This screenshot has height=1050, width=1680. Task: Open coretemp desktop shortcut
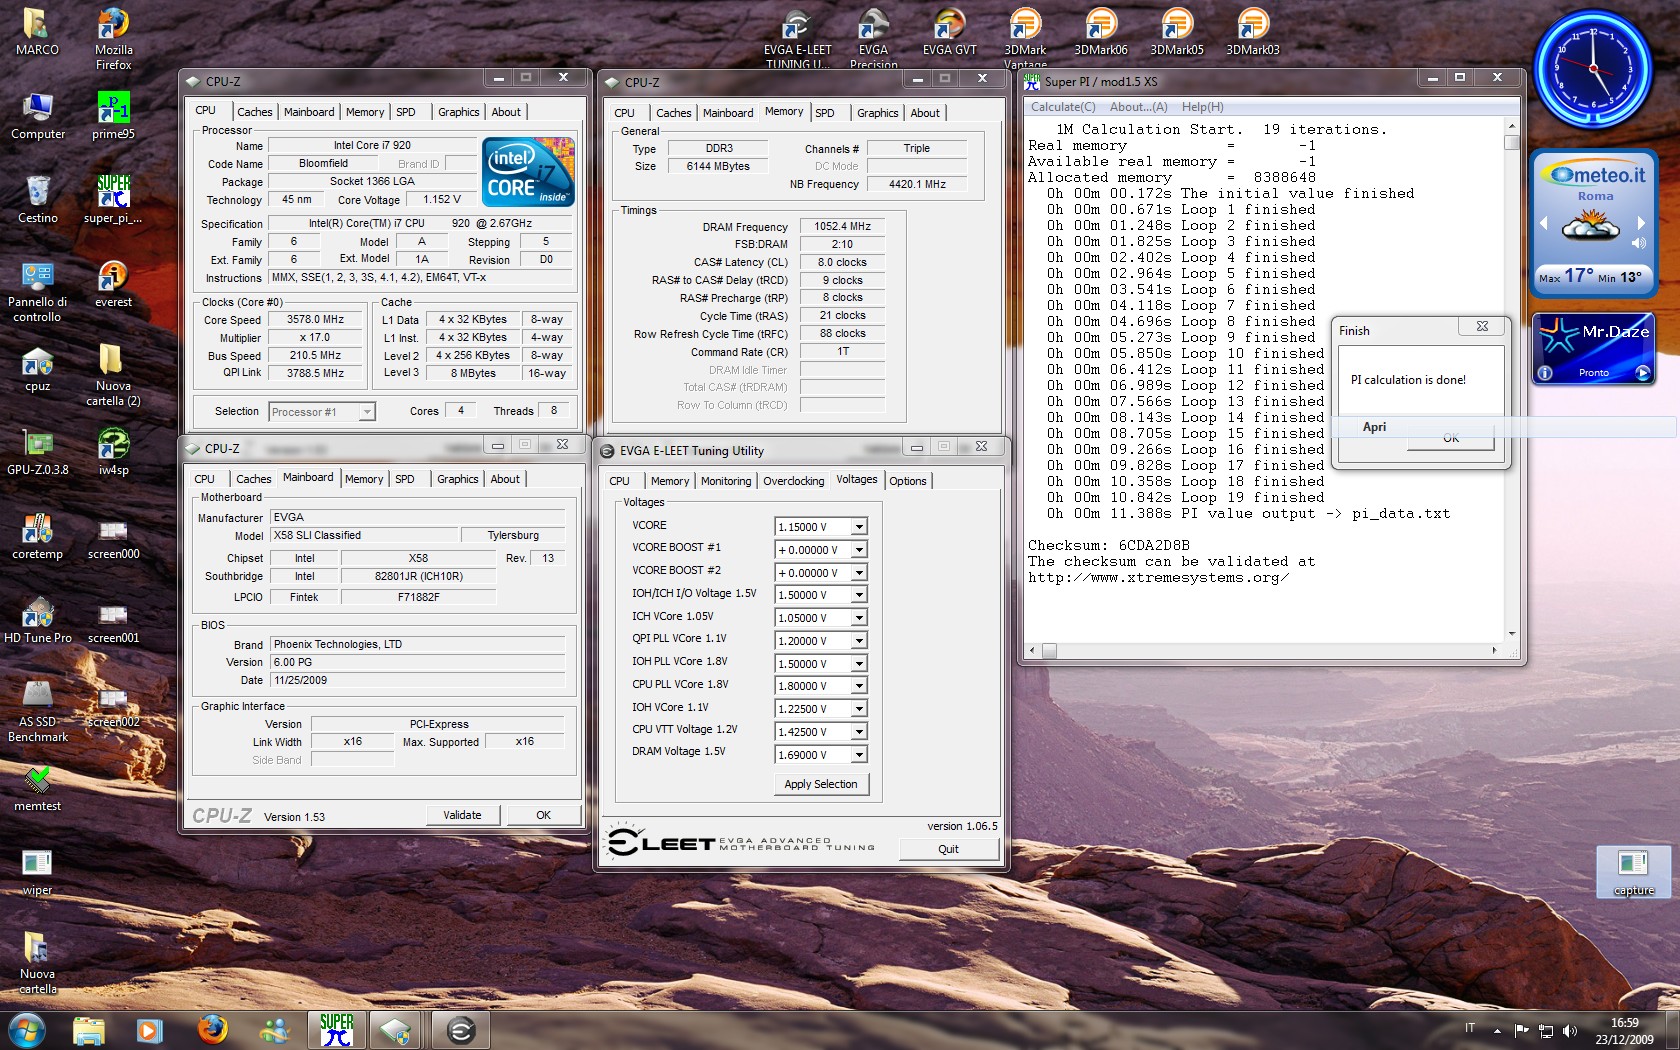coord(37,536)
